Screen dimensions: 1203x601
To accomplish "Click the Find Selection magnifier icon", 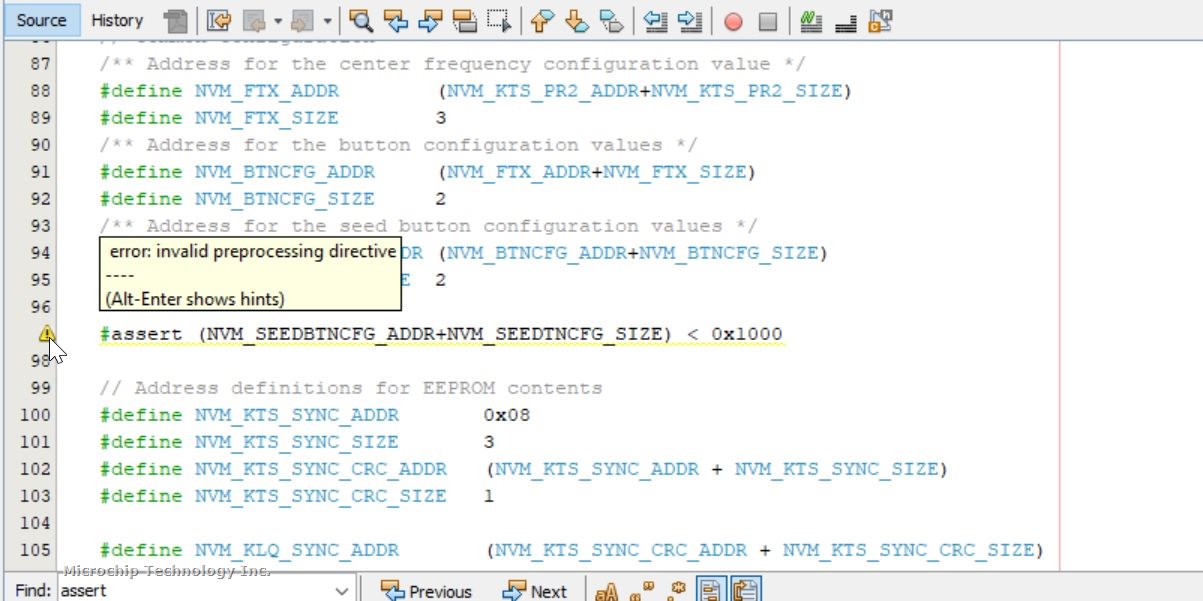I will (x=361, y=20).
